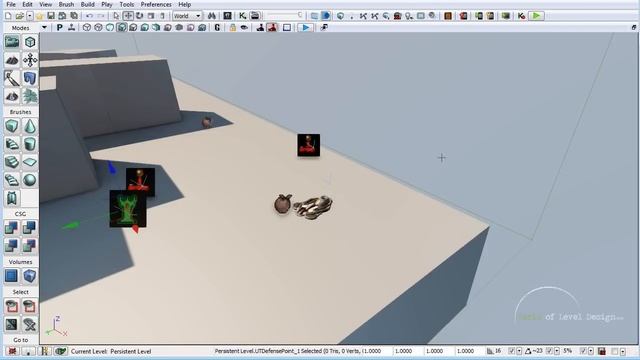This screenshot has width=640, height=360.
Task: Open the File menu
Action: pos(11,4)
